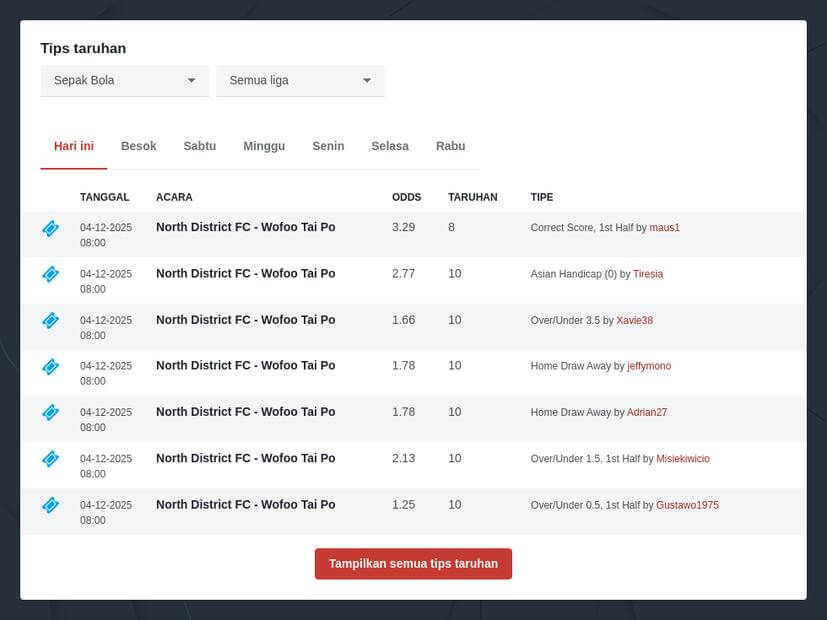The height and width of the screenshot is (620, 827).
Task: Click the ticket icon next to Misiekiwicio's tip
Action: coord(50,458)
